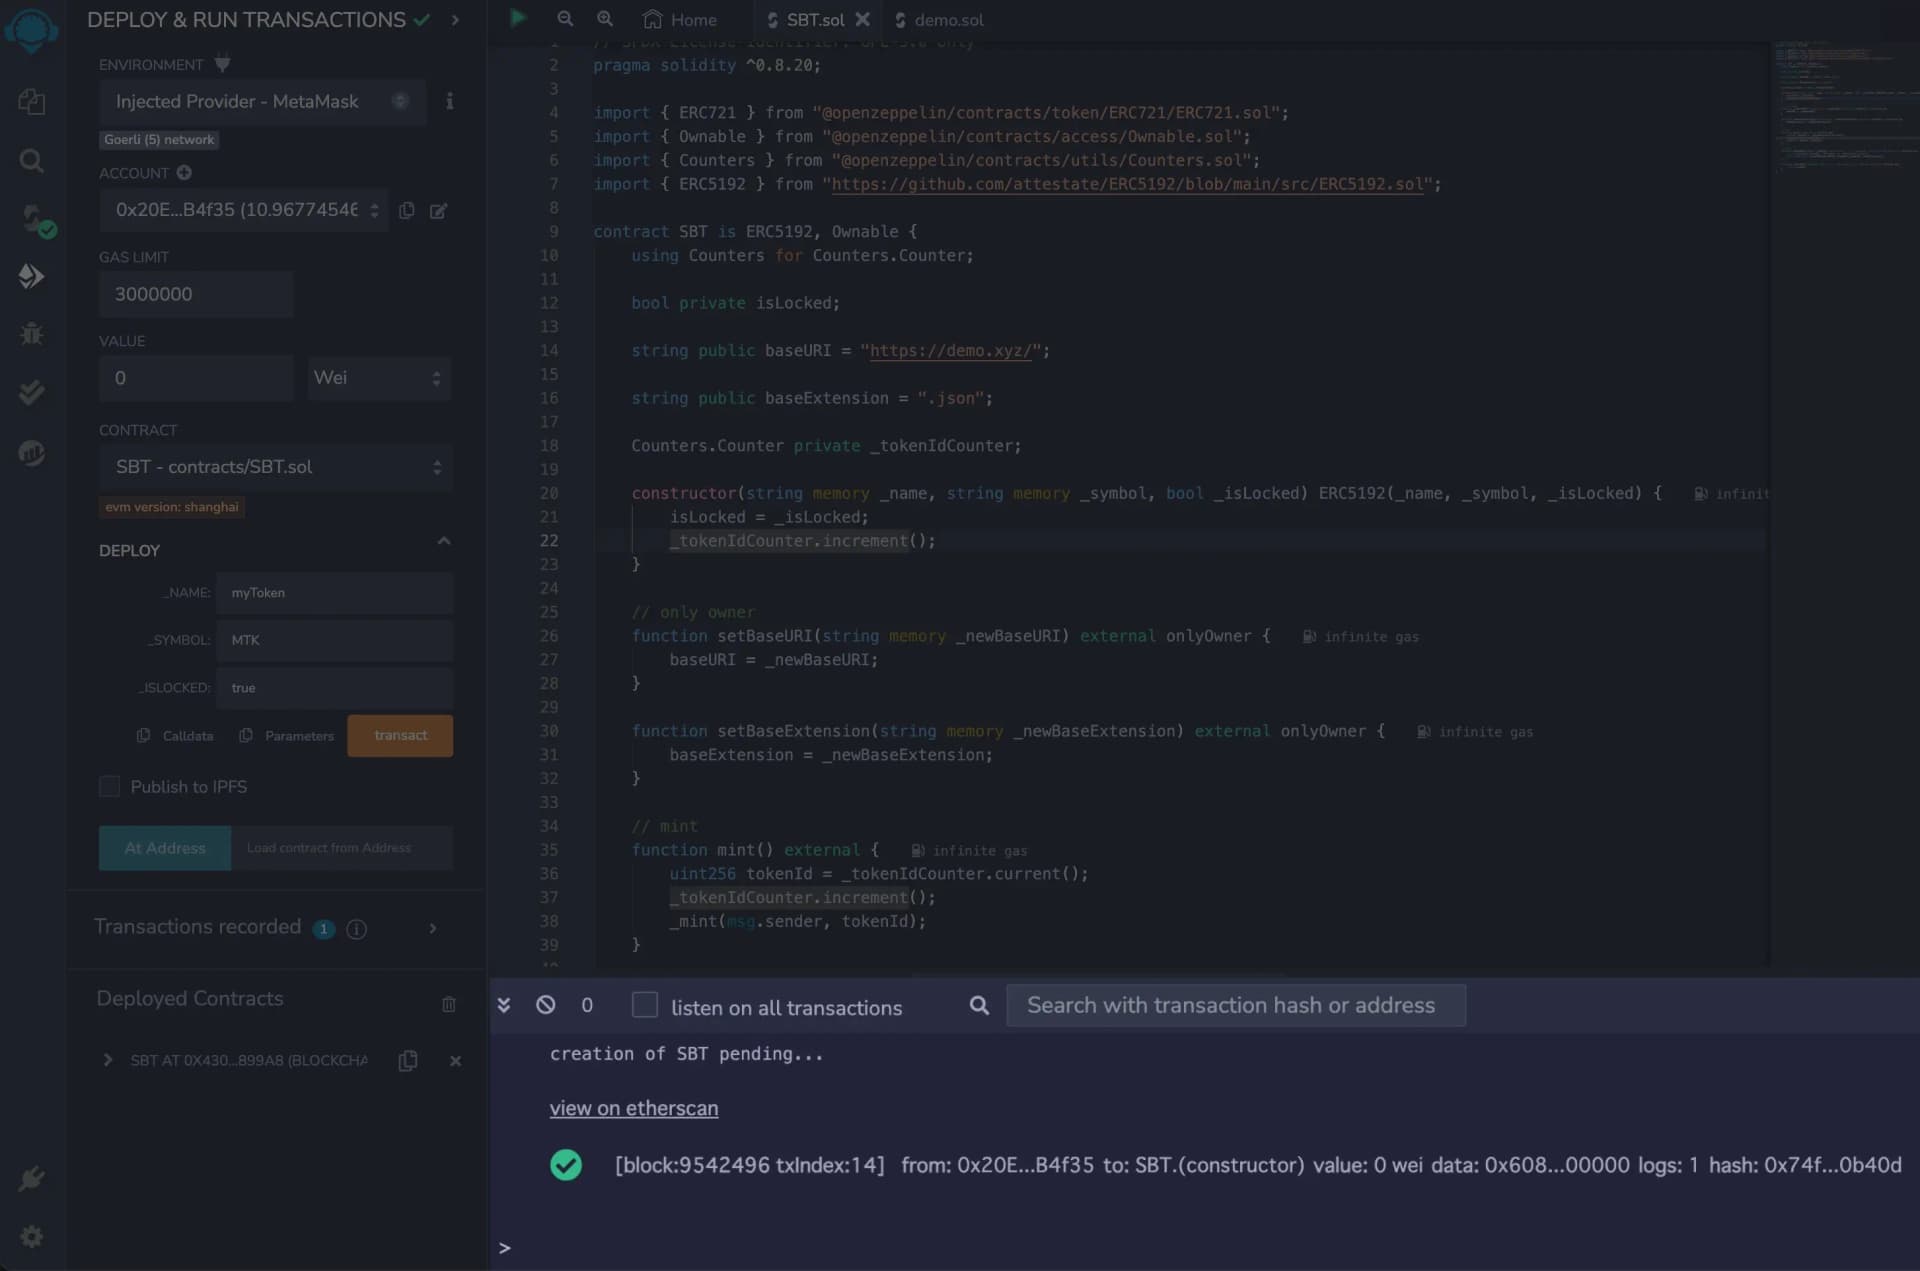
Task: Copy the account address icon
Action: coord(407,210)
